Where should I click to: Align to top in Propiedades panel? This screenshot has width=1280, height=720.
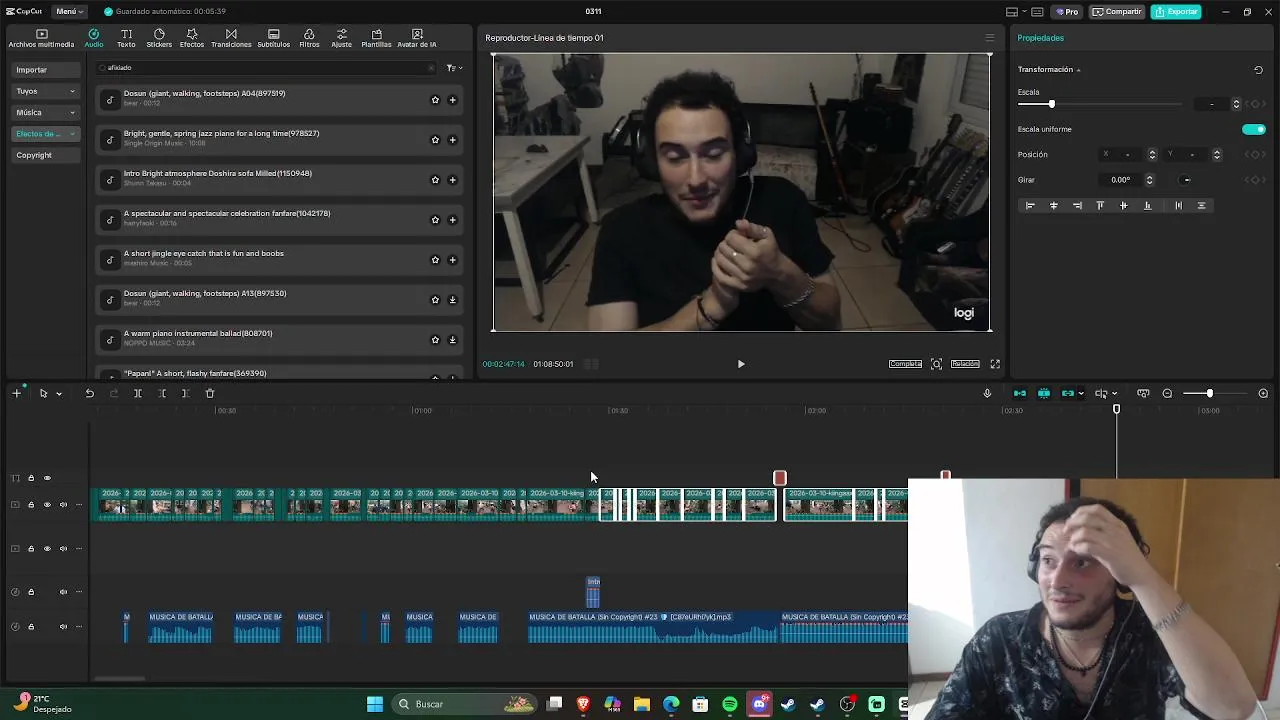pyautogui.click(x=1100, y=206)
